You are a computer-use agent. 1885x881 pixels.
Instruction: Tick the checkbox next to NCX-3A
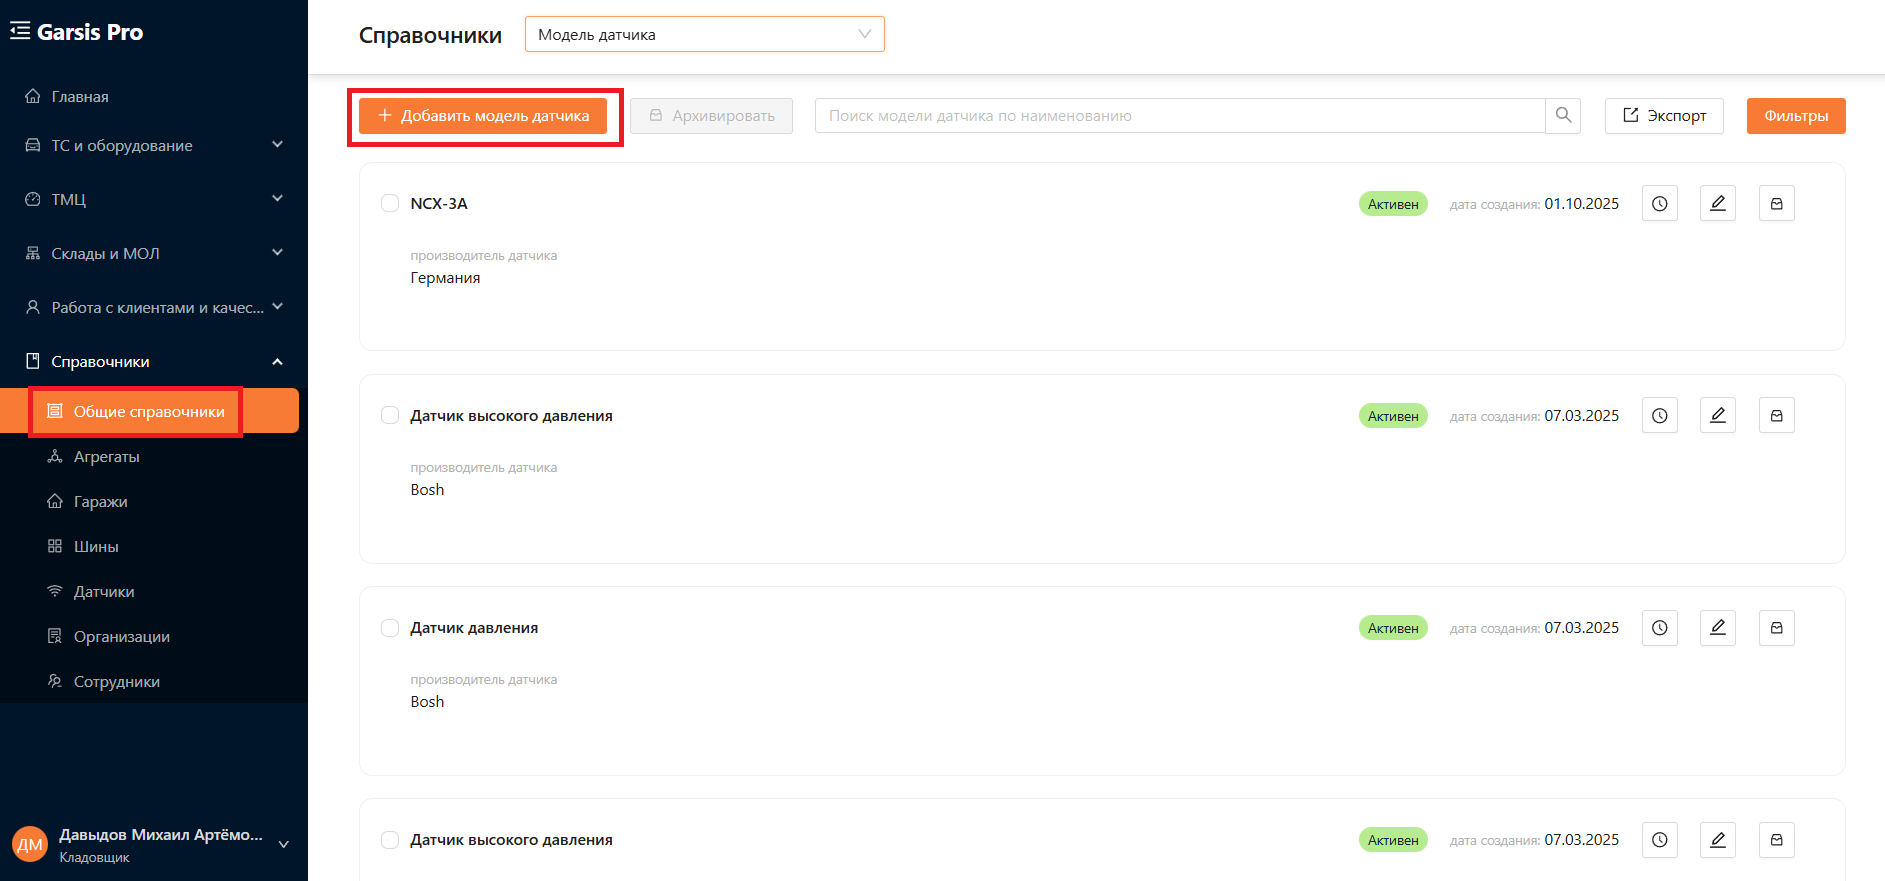(390, 203)
